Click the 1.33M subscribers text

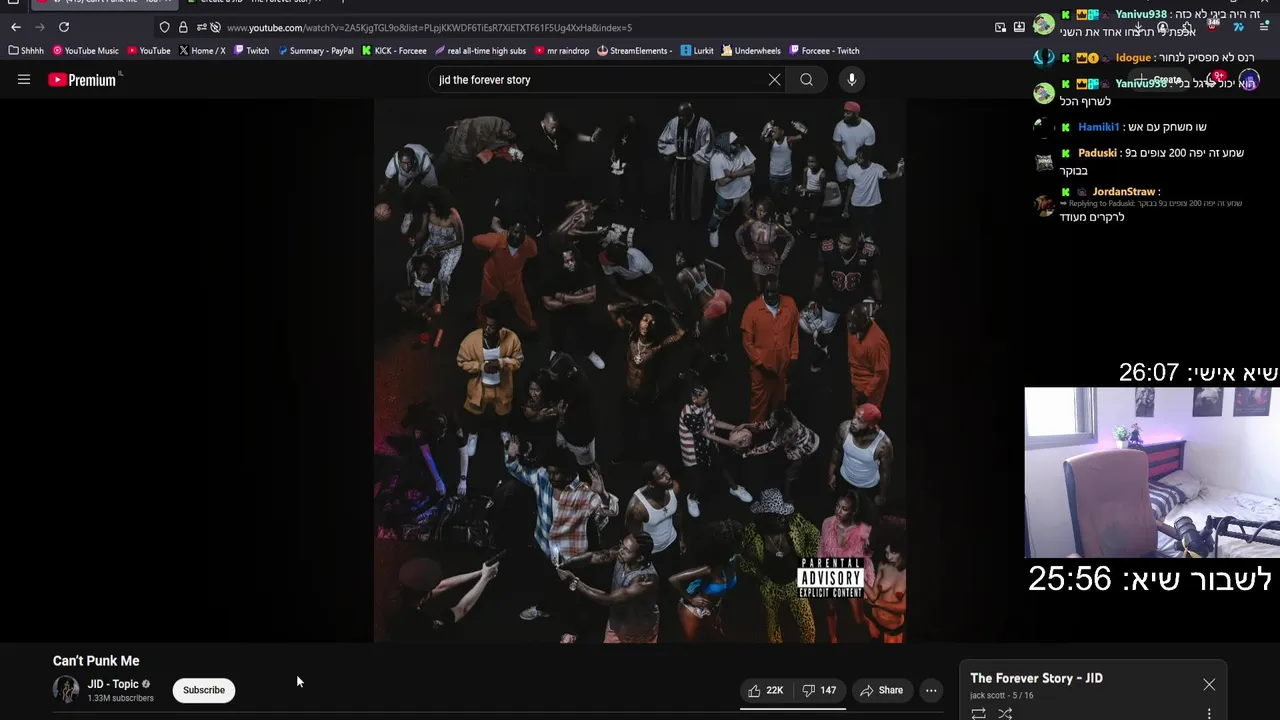[121, 698]
